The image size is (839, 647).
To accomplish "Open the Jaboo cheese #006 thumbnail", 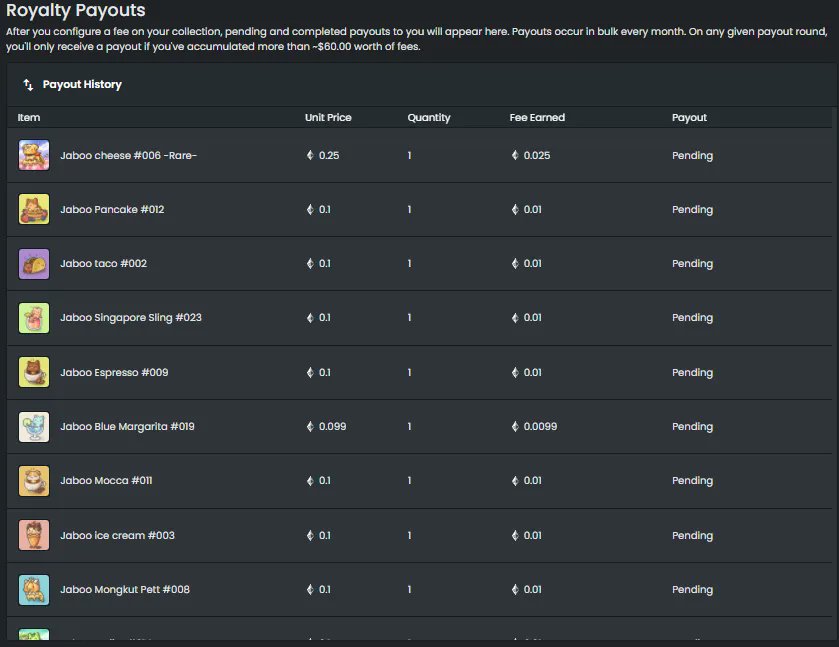I will click(34, 155).
